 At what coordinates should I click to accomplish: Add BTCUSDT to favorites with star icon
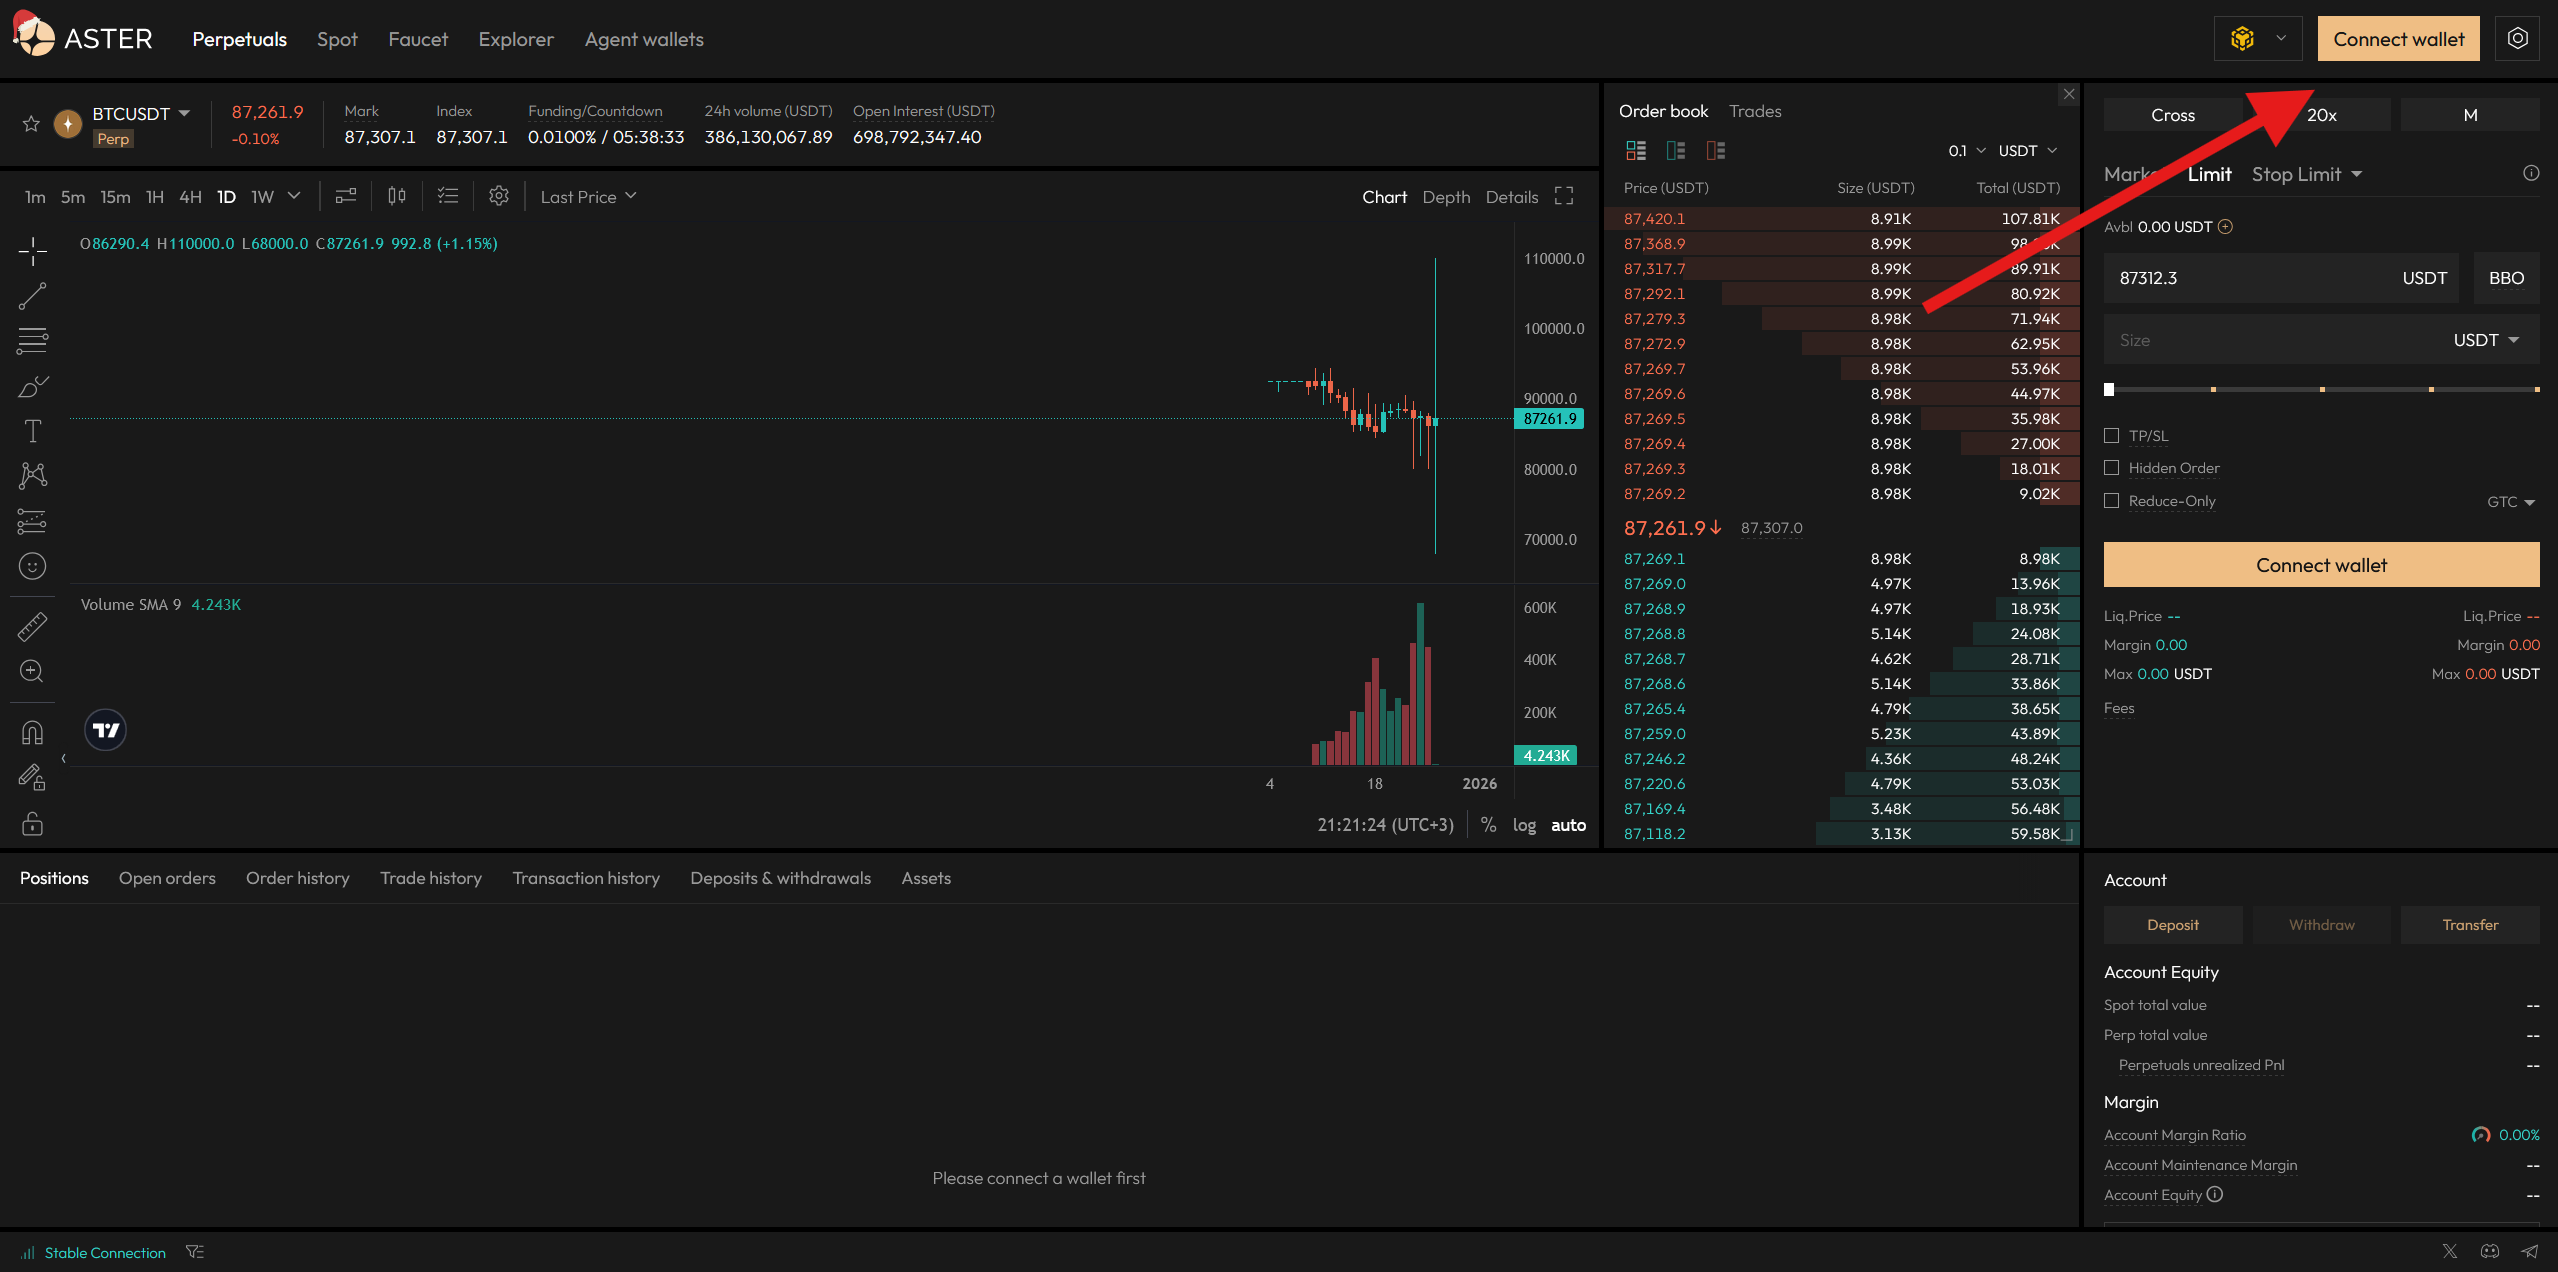(31, 124)
